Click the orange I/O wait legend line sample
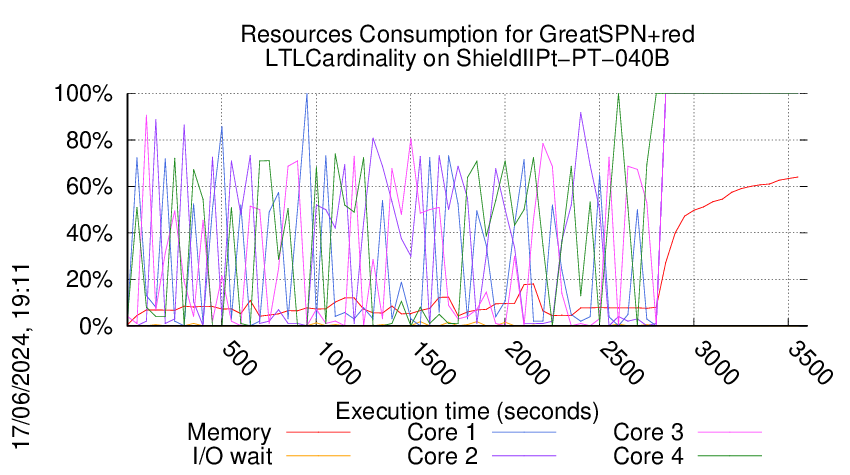 click(318, 456)
